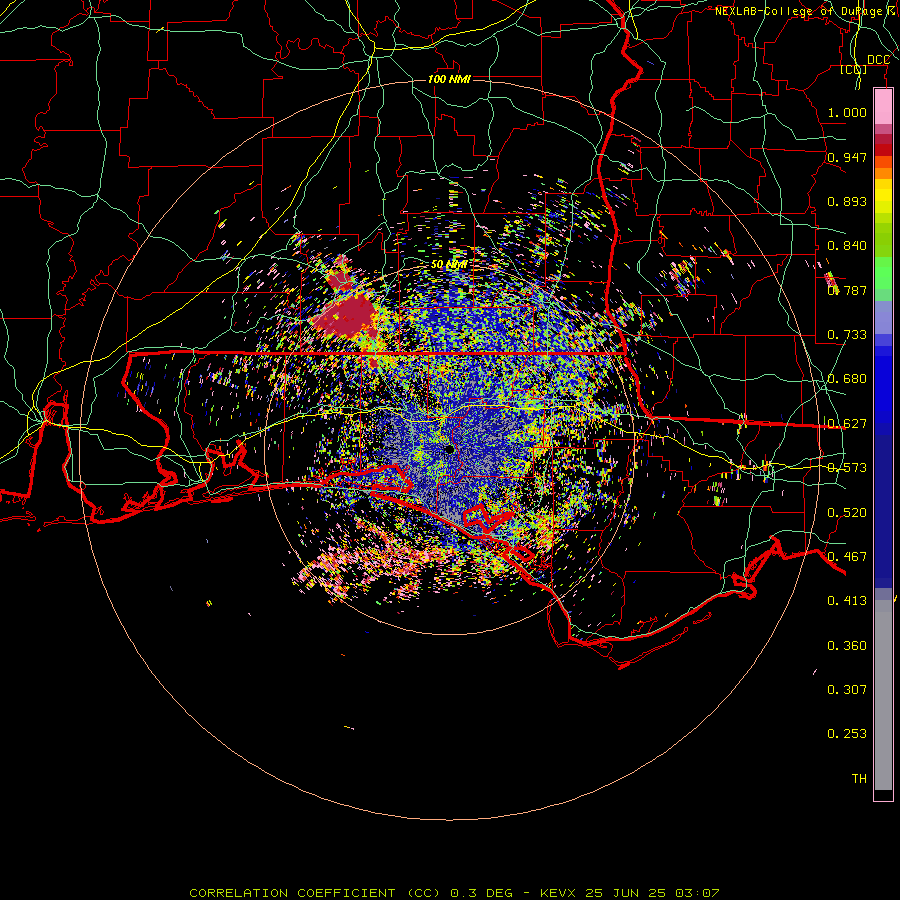Click the 0.413 value on the legend
Viewport: 900px width, 900px height.
847,601
